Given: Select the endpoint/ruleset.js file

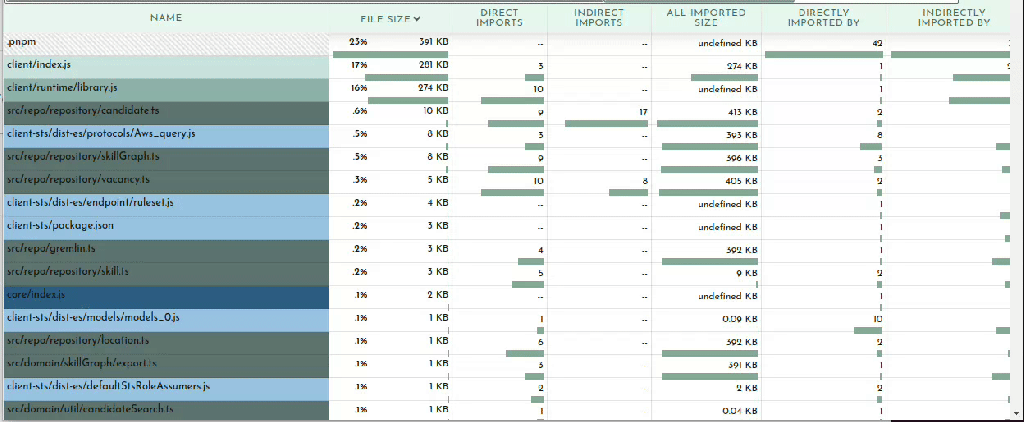Looking at the screenshot, I should 165,203.
